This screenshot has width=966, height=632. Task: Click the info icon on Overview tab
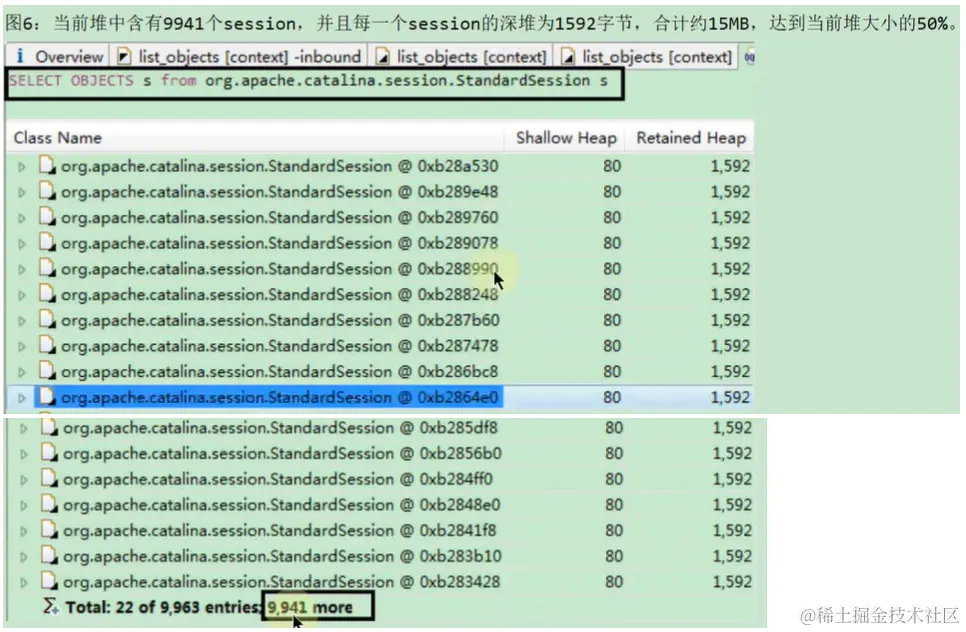[x=20, y=57]
